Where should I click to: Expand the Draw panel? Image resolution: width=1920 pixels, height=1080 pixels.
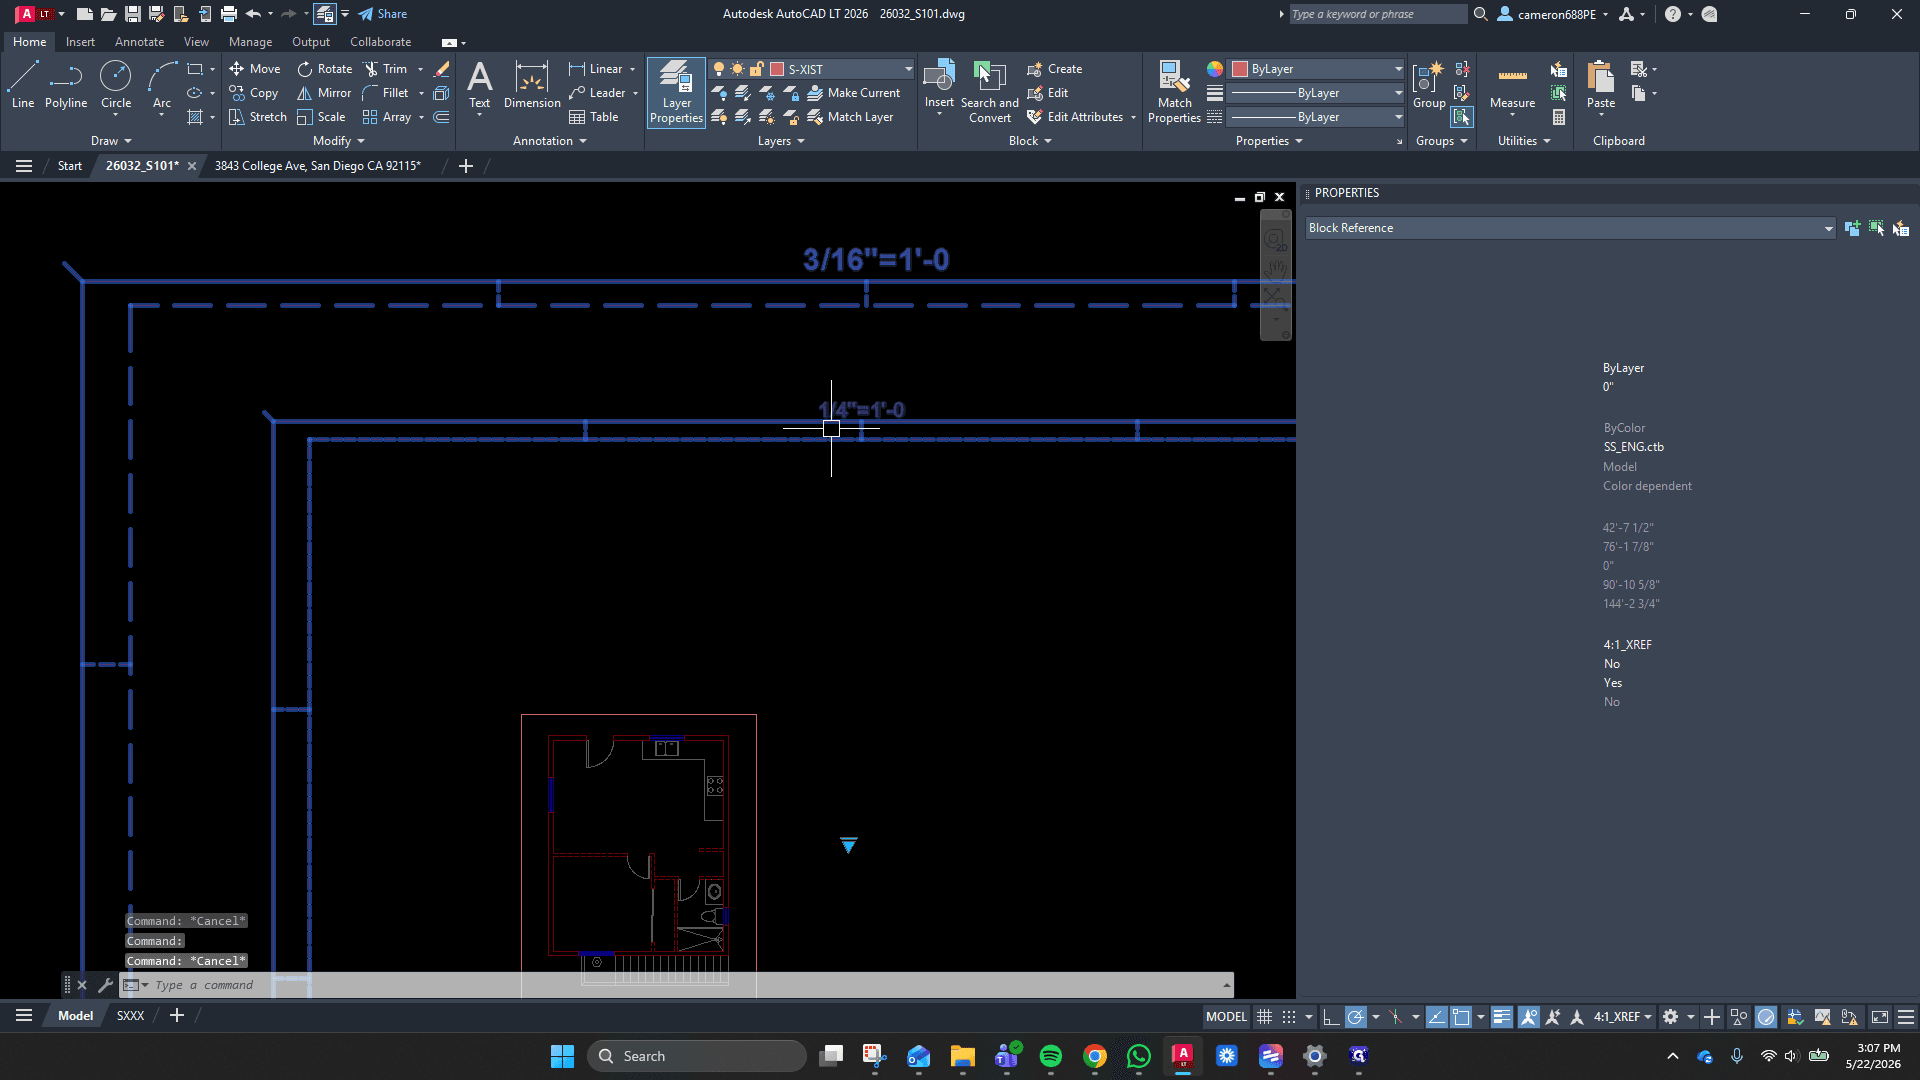click(111, 141)
